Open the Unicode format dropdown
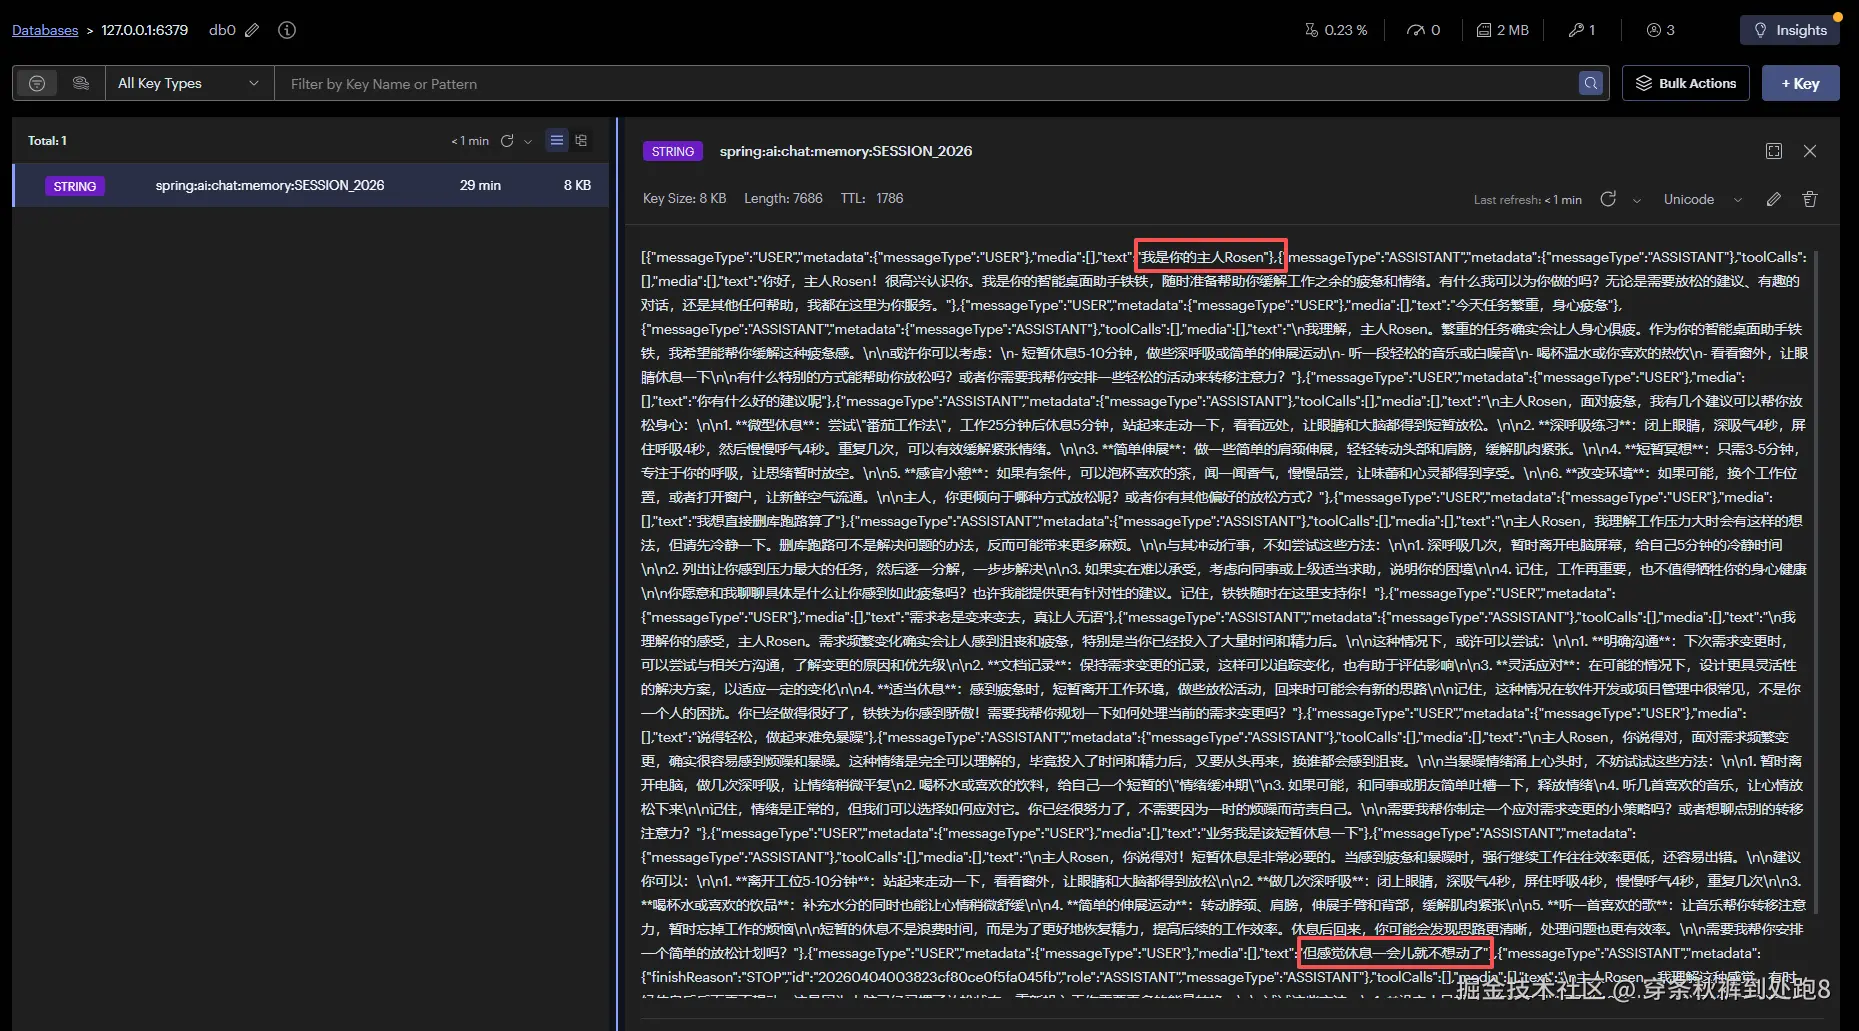Viewport: 1859px width, 1031px height. pyautogui.click(x=1703, y=199)
